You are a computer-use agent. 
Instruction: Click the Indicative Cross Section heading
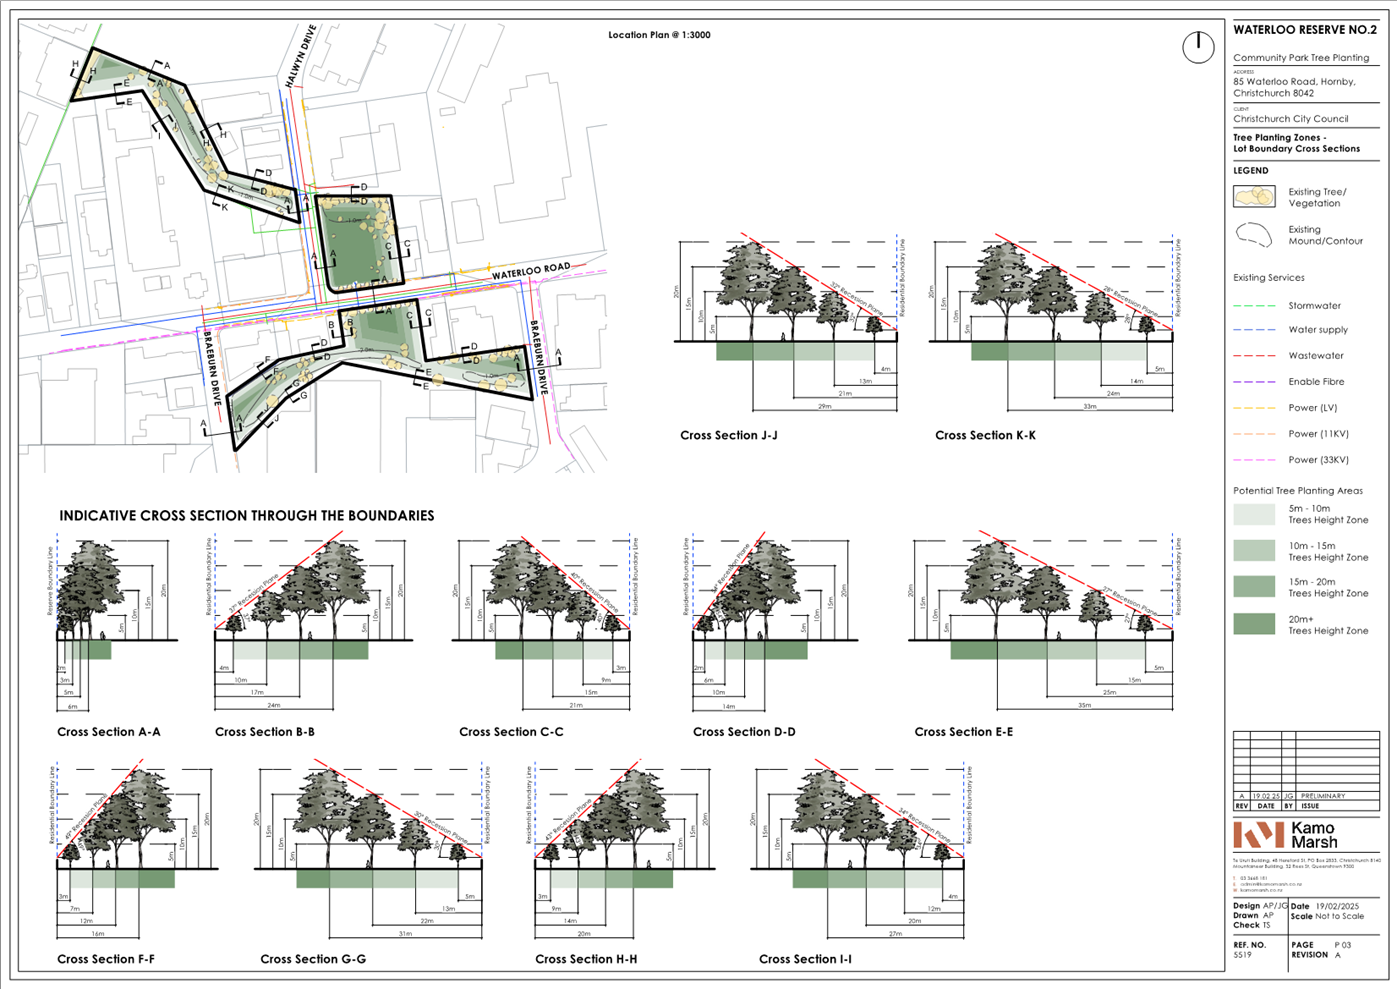pos(247,516)
